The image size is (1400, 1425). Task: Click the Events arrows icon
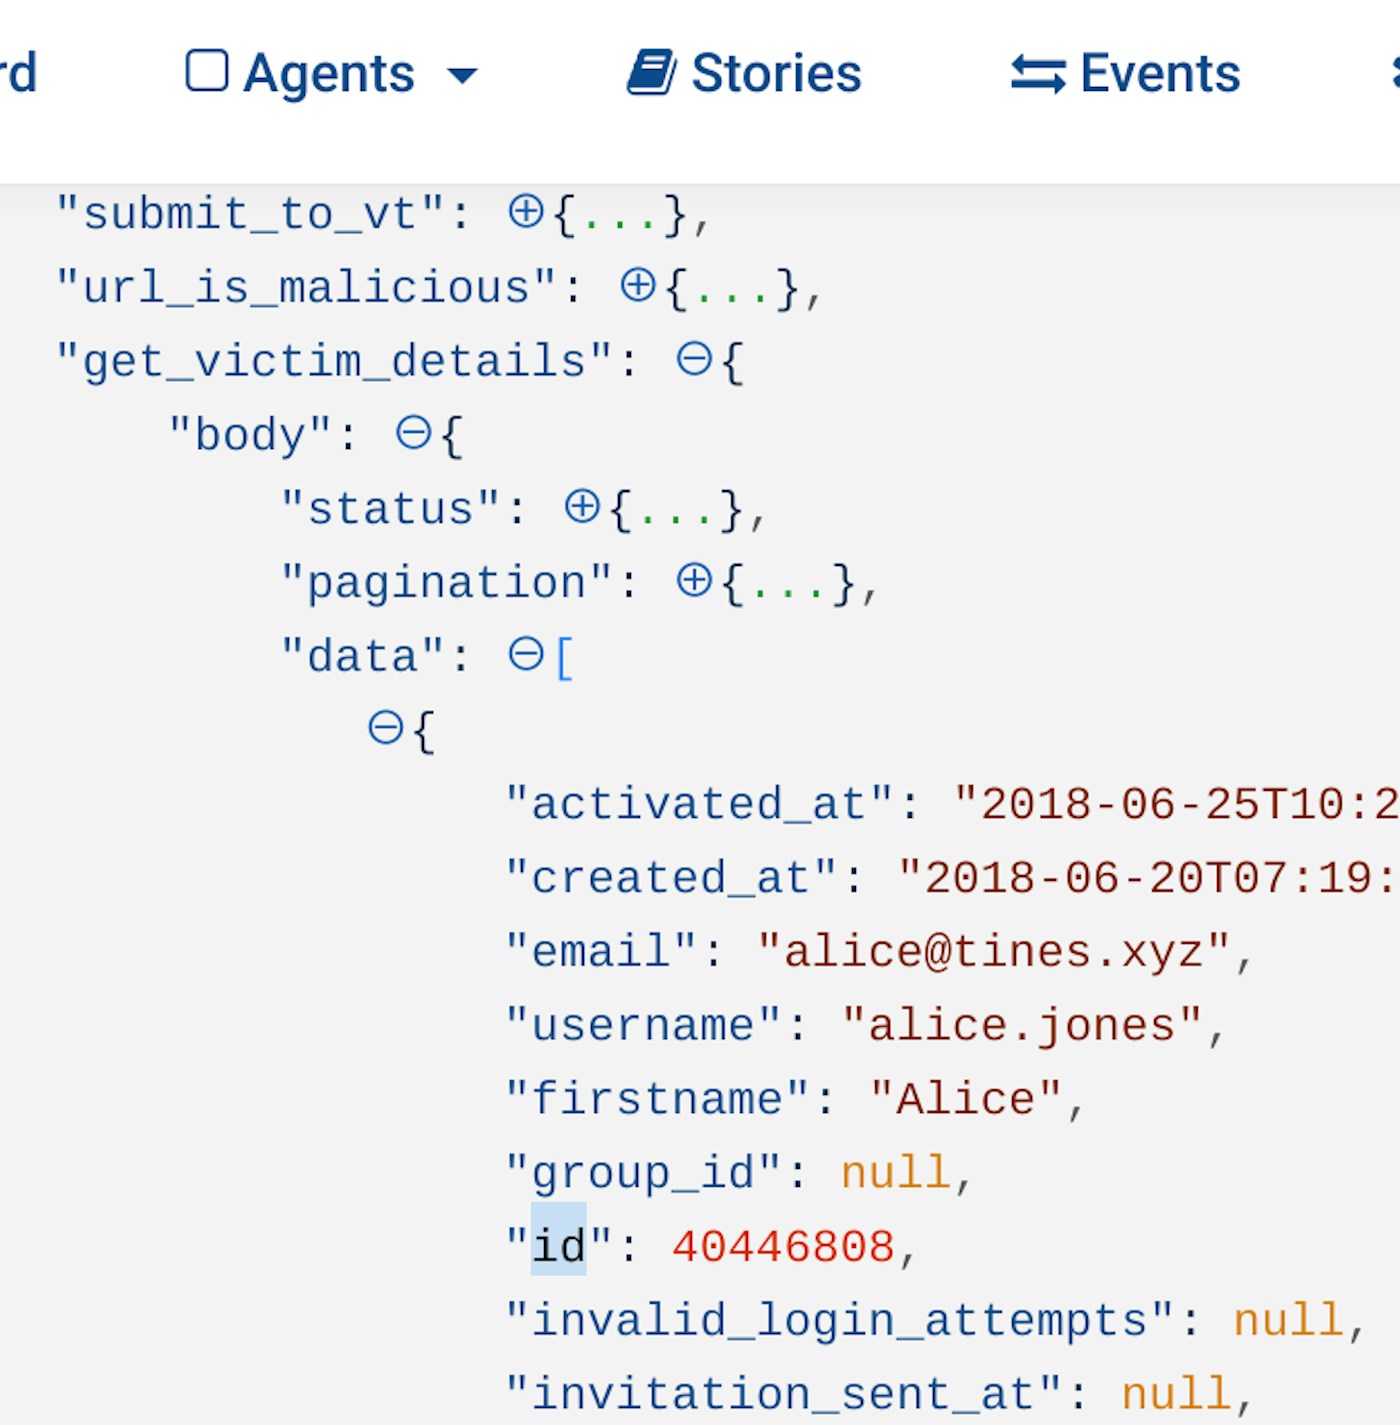tap(1038, 74)
